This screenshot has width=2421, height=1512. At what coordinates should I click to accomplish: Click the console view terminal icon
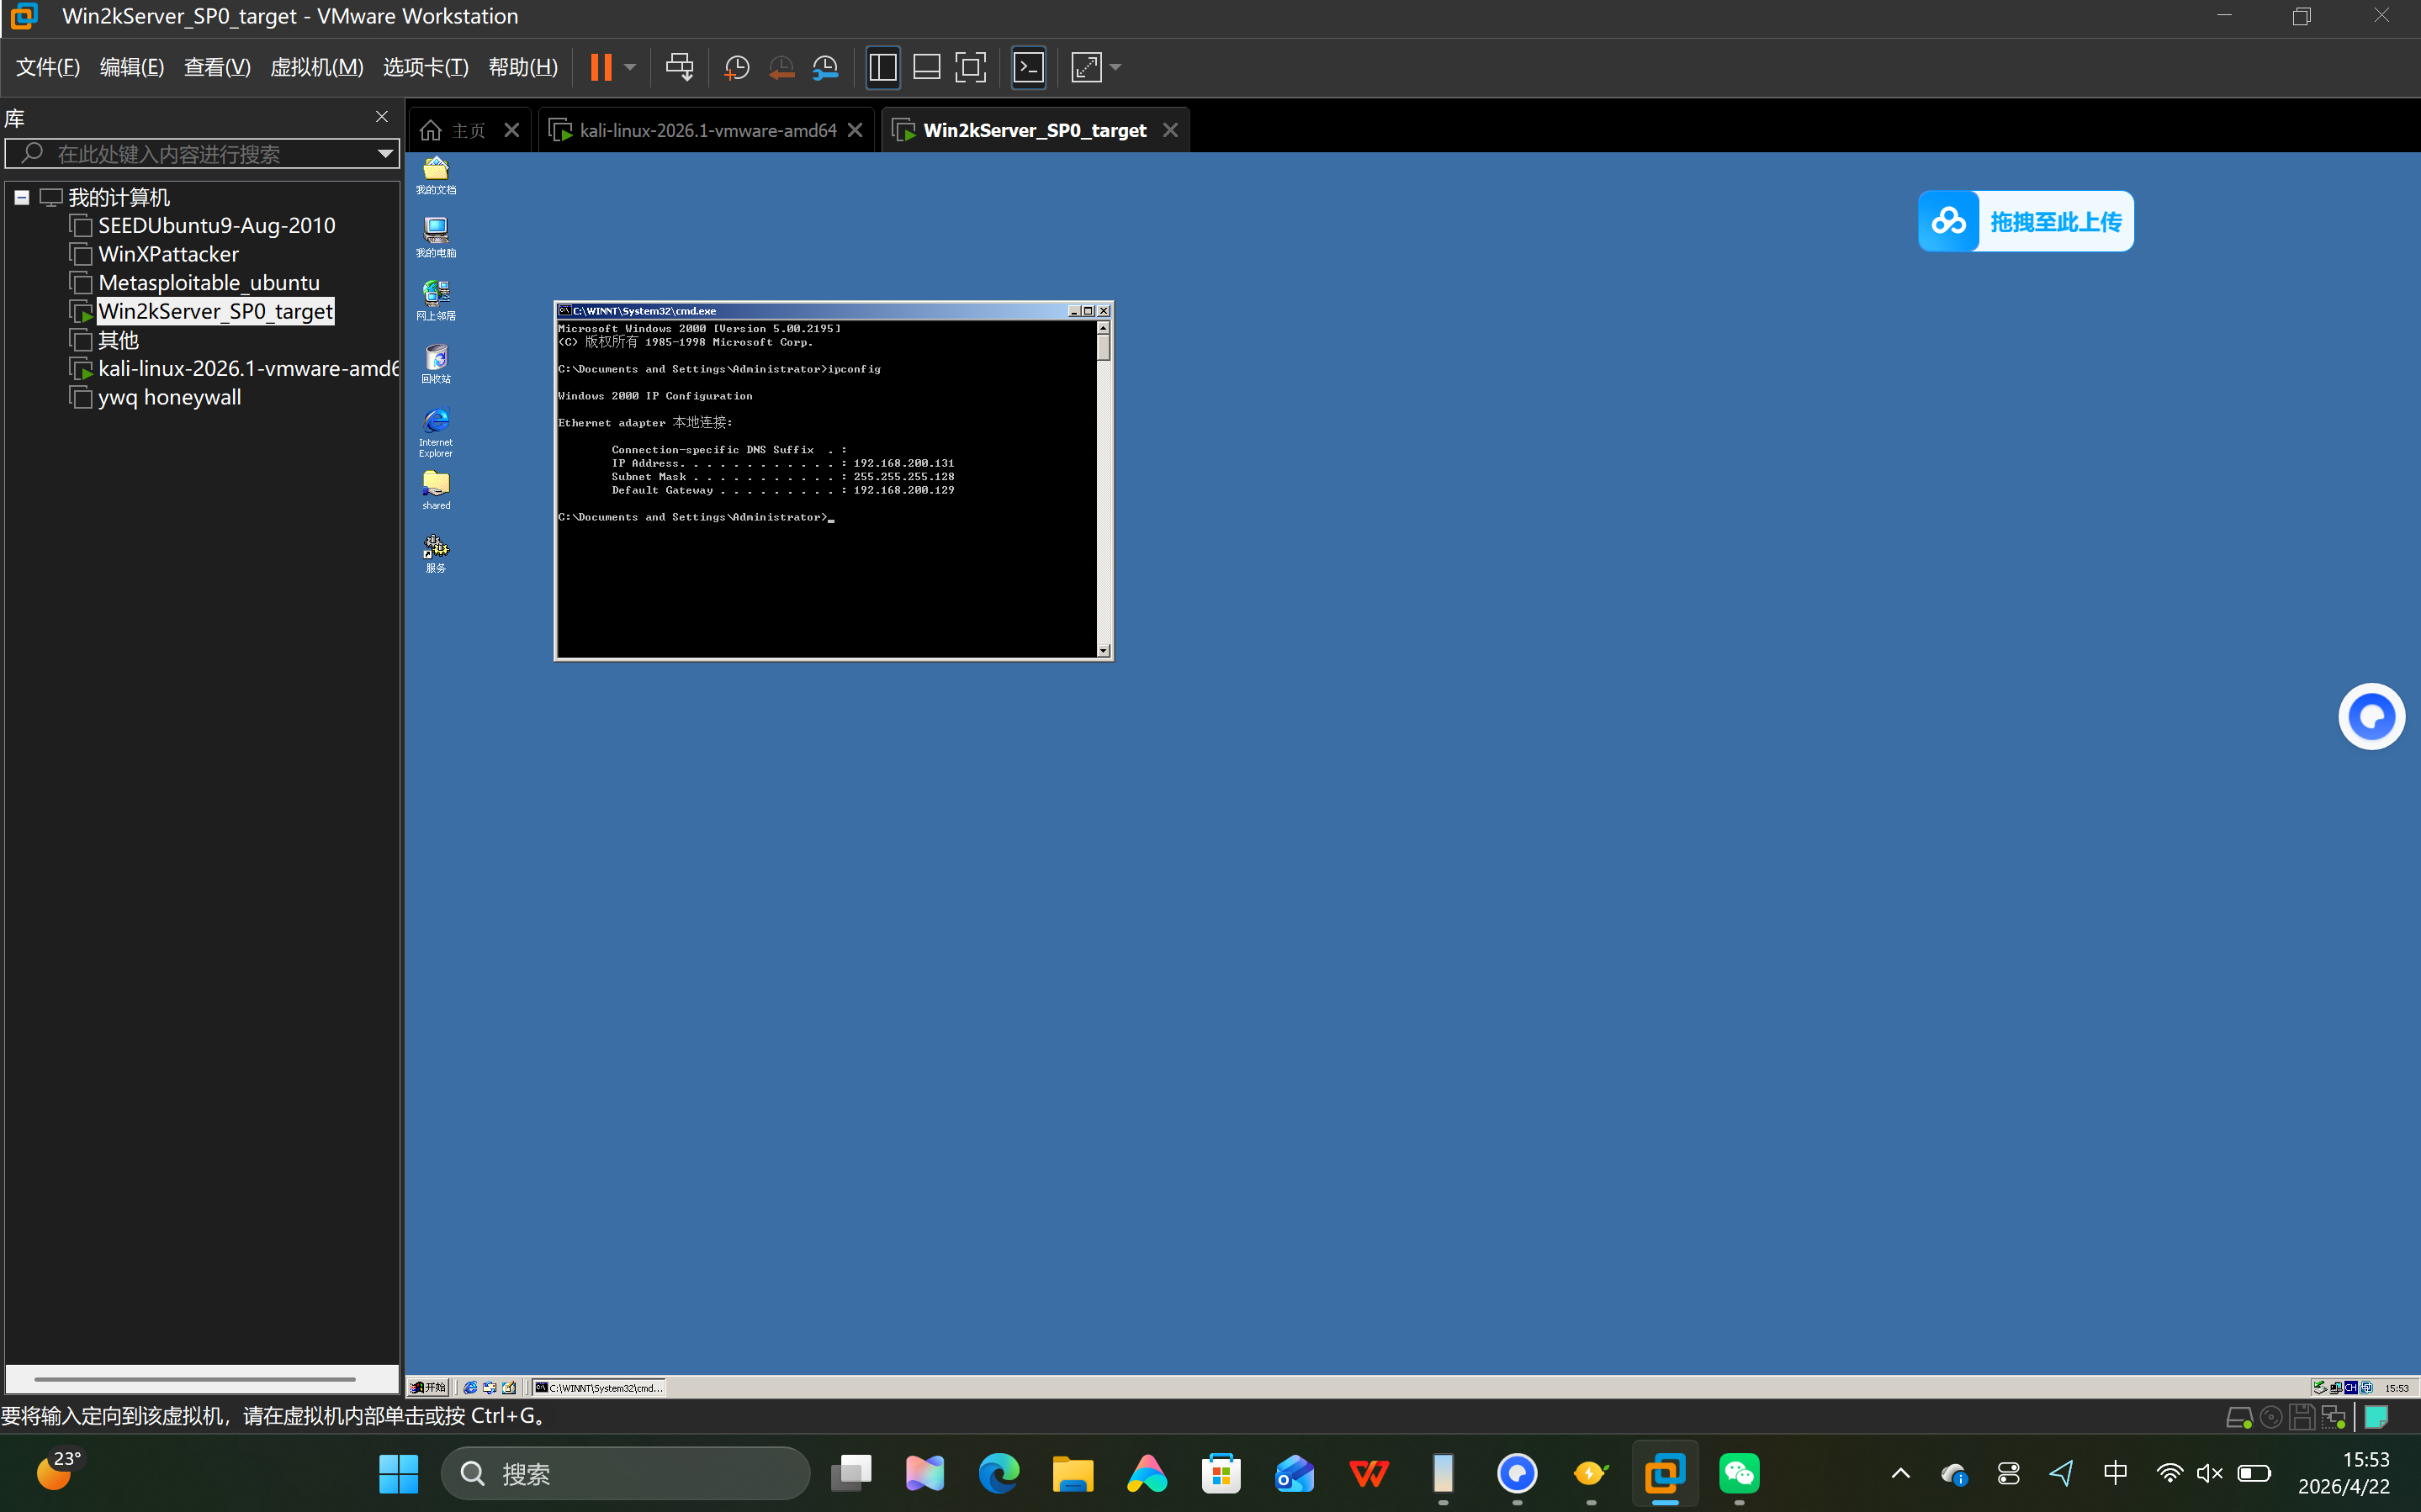pyautogui.click(x=1028, y=67)
